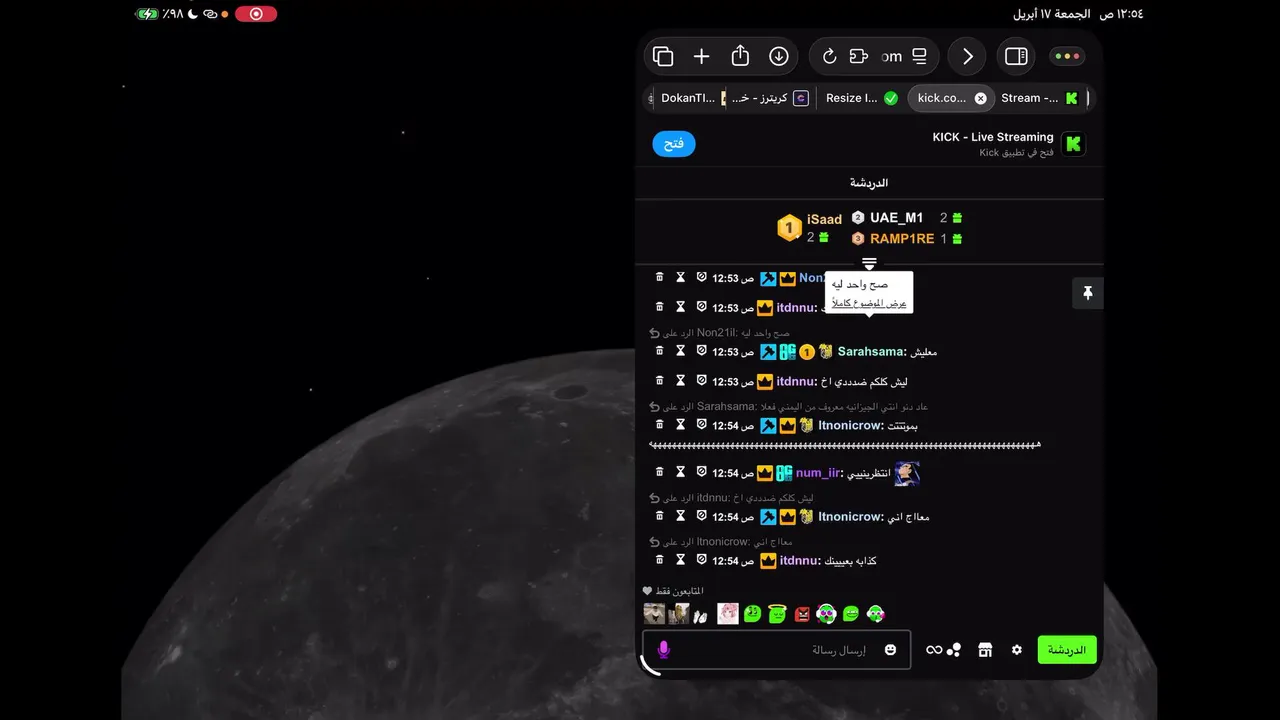Click the Kick app logo in banner
Screen dimensions: 1280x720
(x=1073, y=144)
